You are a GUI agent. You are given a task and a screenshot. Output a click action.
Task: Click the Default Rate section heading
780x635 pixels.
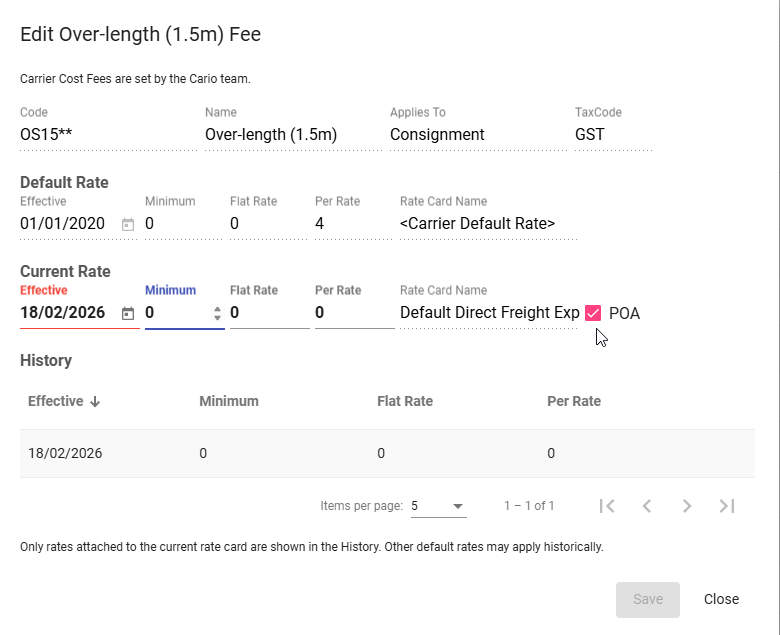64,183
